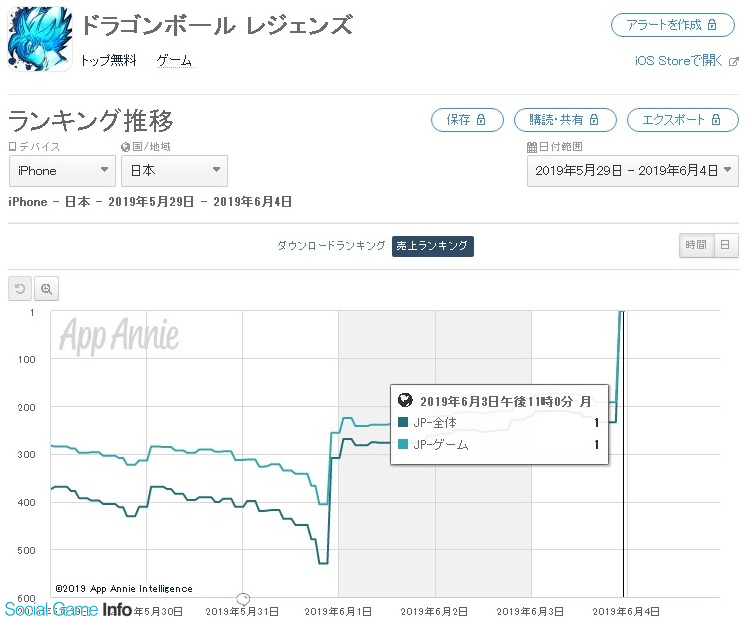Click JP-ゲーム light teal legend swatch
746x622 pixels.
[403, 444]
